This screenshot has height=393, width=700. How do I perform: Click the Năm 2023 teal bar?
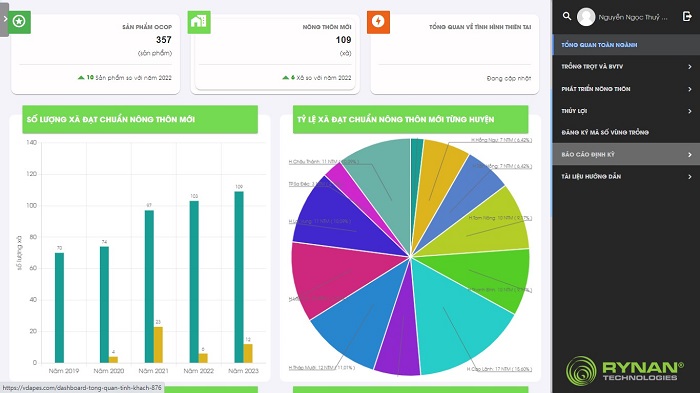coord(239,277)
